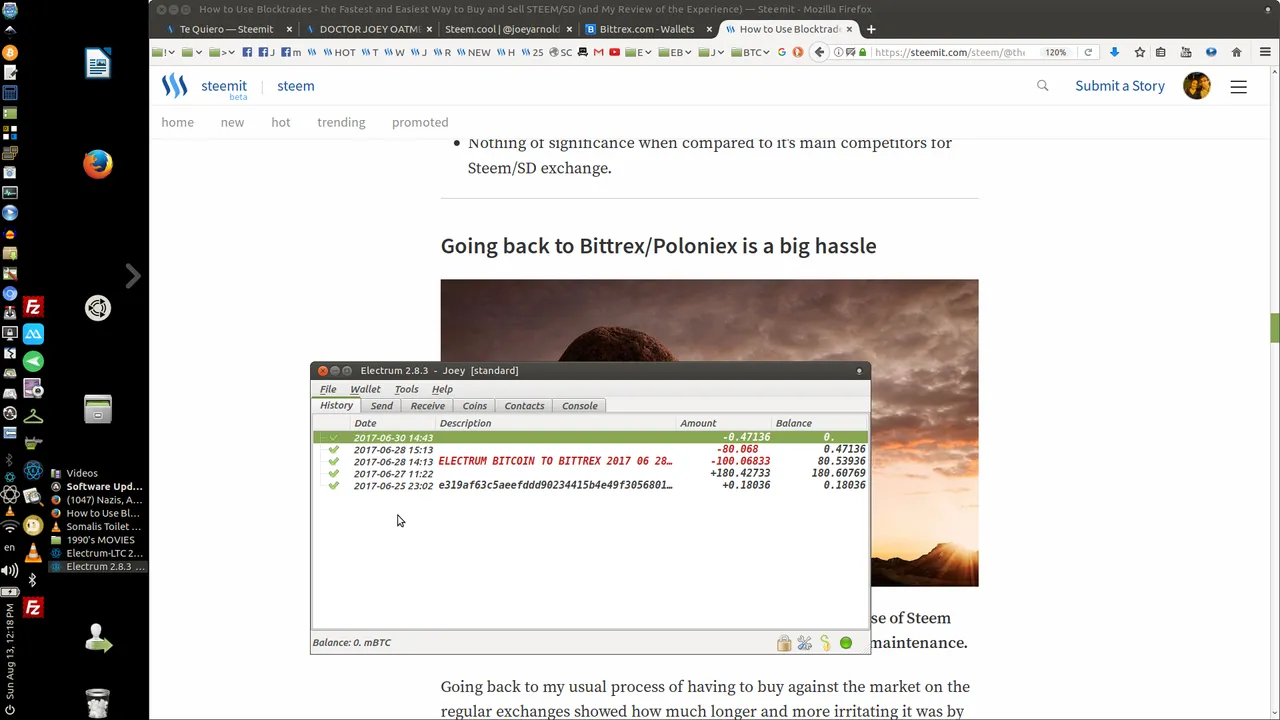Switch to Electrum-LTC window in list

click(x=97, y=553)
